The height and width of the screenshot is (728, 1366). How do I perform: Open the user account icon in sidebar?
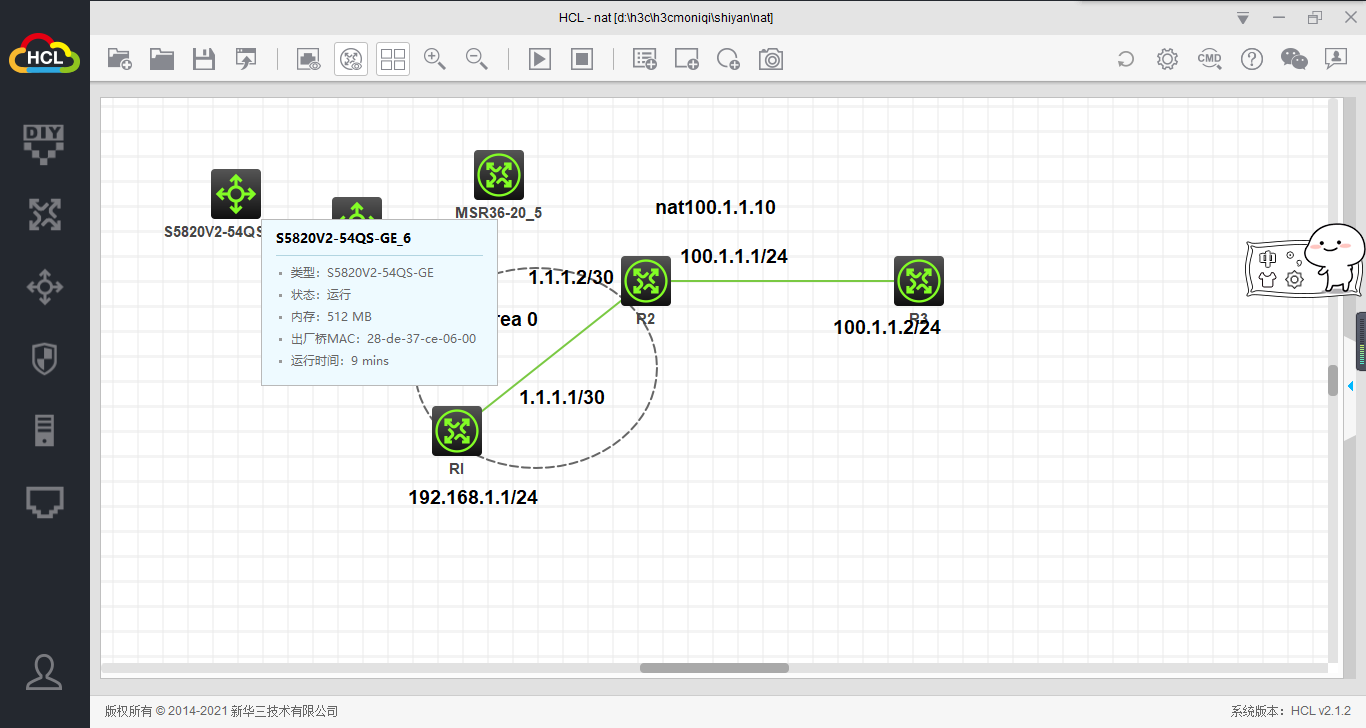coord(44,671)
